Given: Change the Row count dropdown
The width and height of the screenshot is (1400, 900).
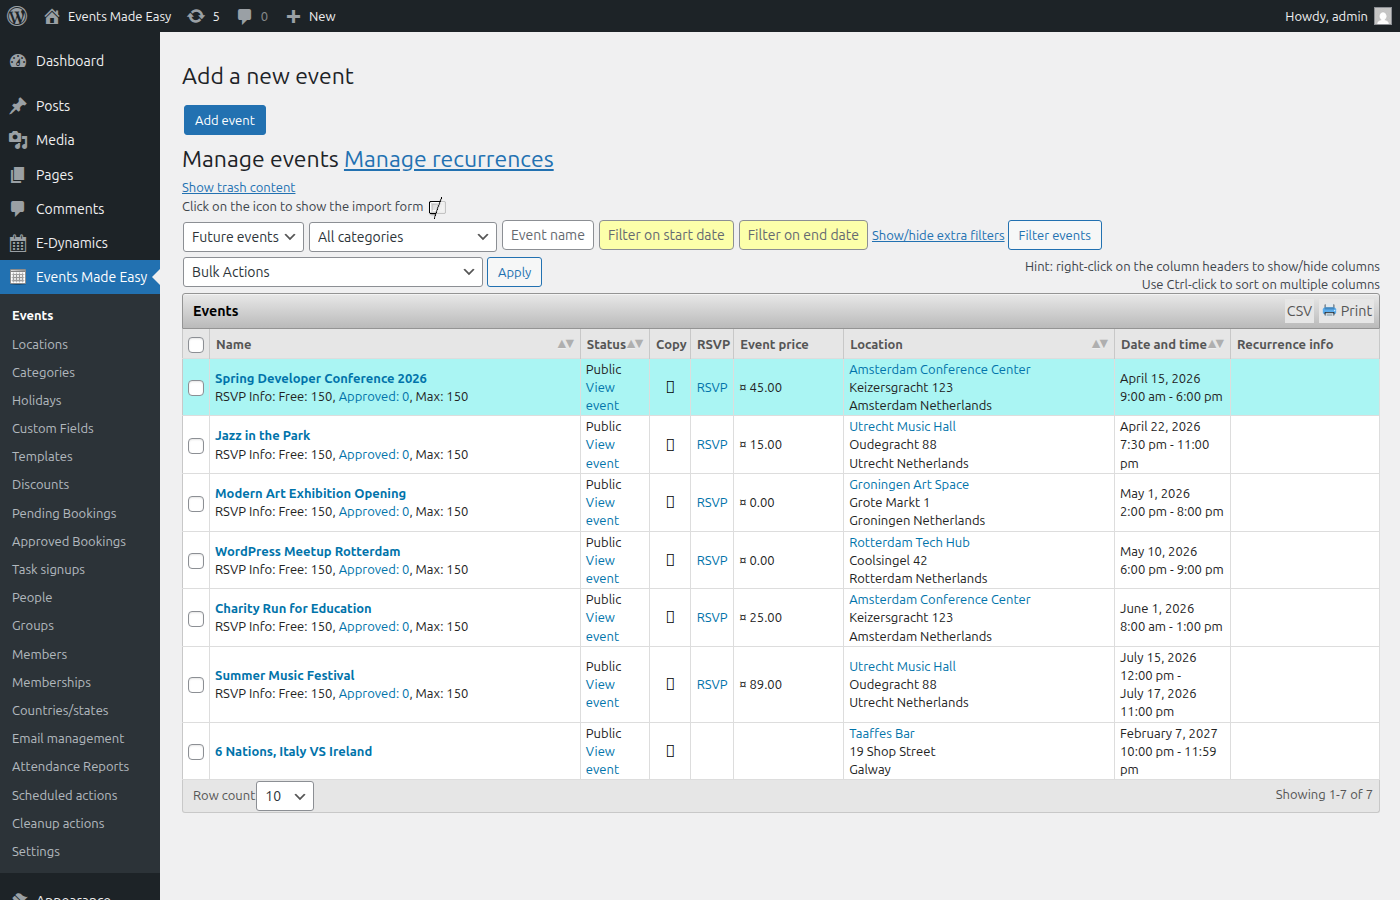Looking at the screenshot, I should [x=284, y=795].
